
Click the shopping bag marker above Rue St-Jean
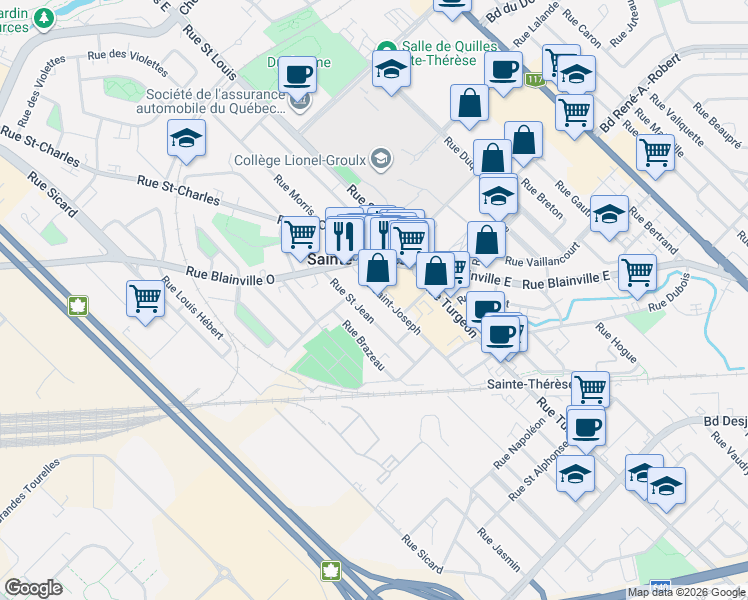pos(377,269)
